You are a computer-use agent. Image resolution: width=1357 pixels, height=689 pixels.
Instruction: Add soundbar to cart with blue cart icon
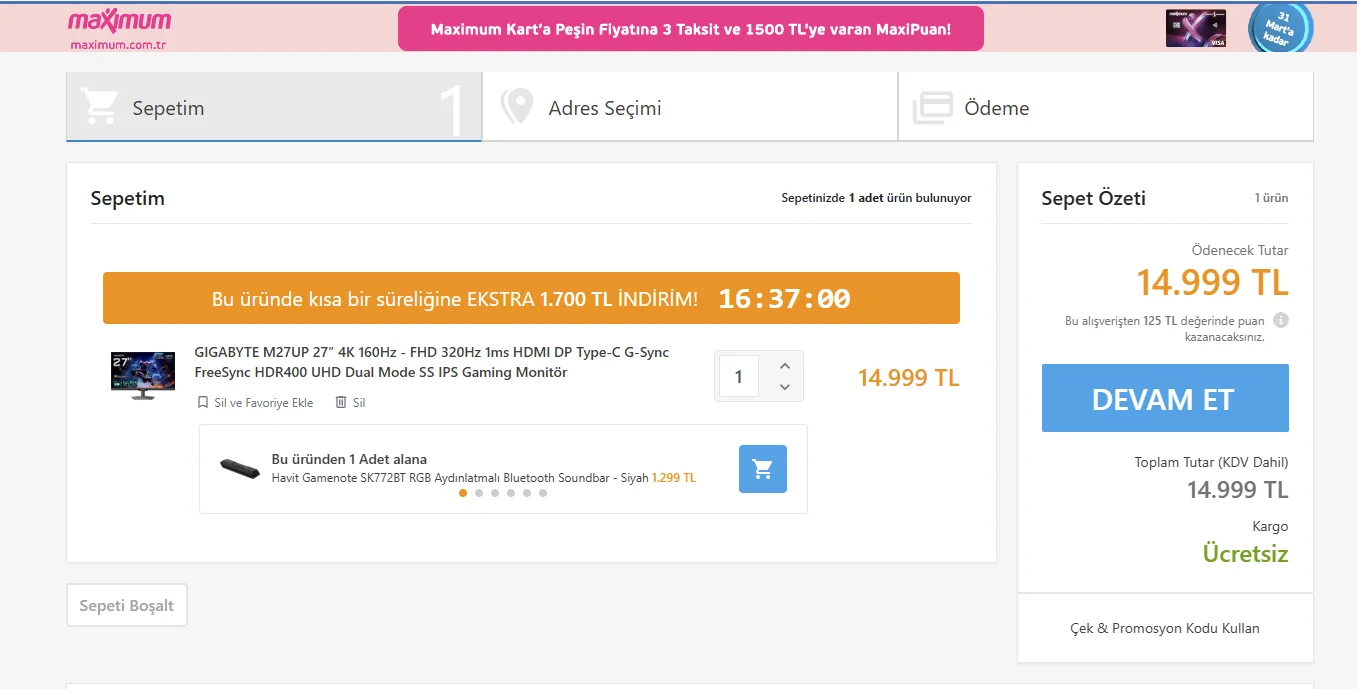tap(762, 469)
